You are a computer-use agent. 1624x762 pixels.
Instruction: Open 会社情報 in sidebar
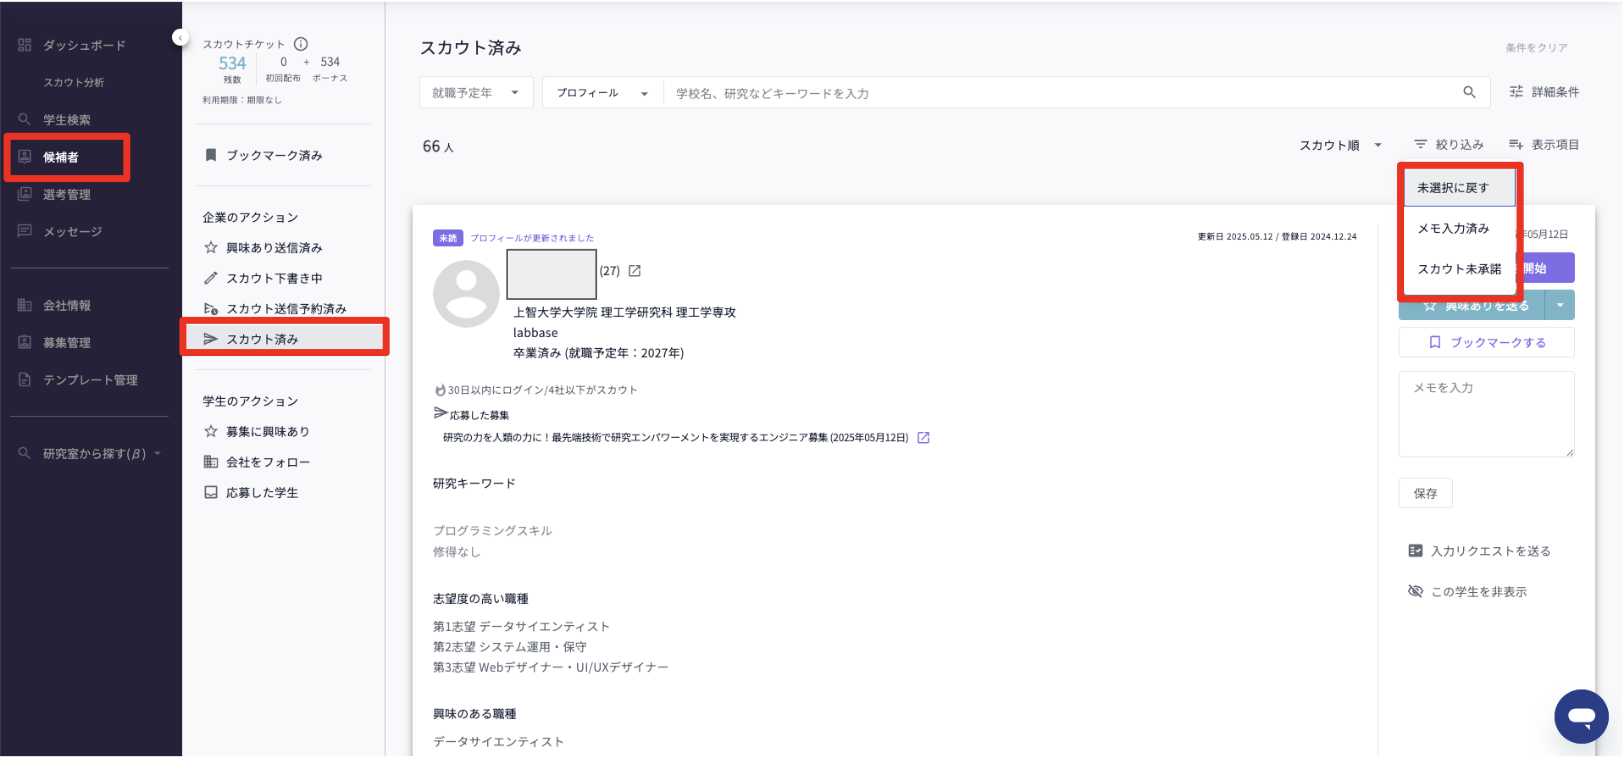click(67, 305)
